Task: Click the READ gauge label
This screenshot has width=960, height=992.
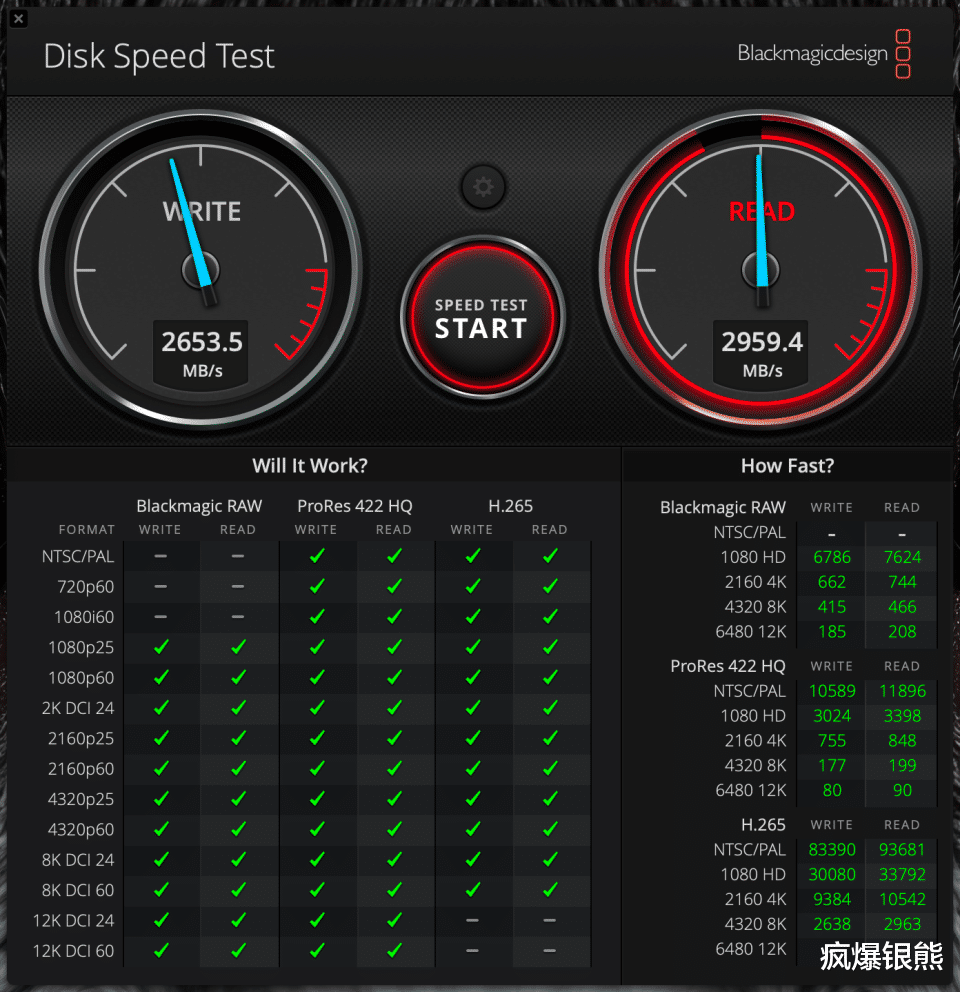Action: click(x=761, y=212)
